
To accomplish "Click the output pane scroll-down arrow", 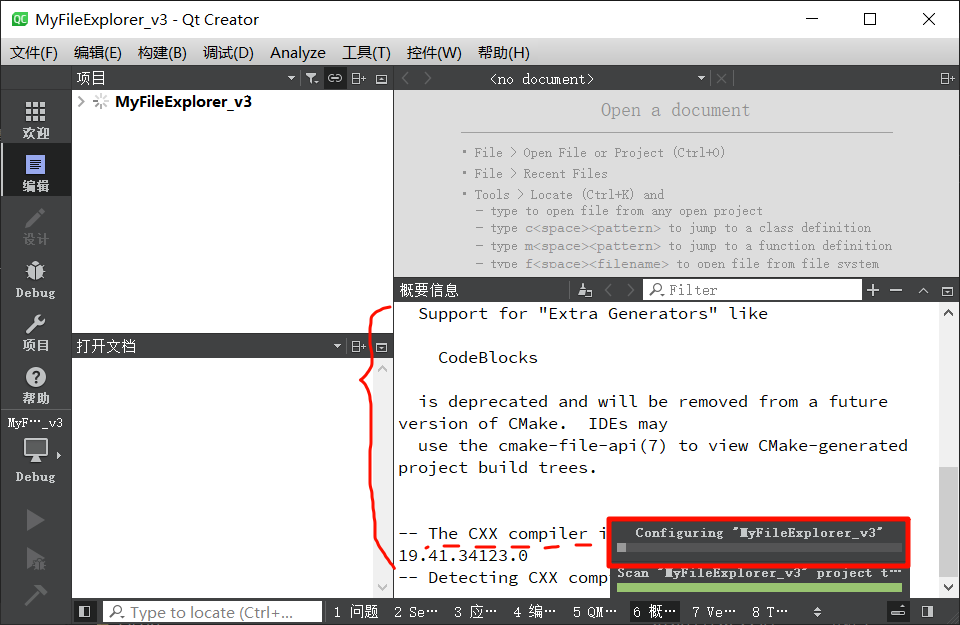I will tap(948, 586).
